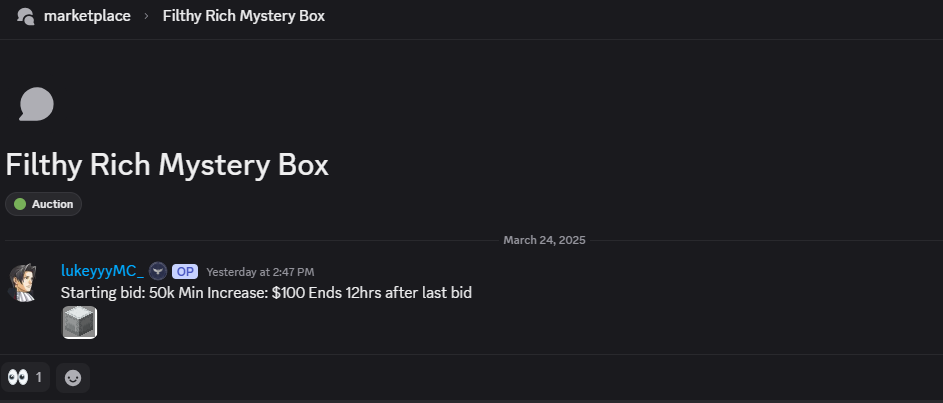
Task: Toggle the eyes emoji reaction
Action: 18,378
